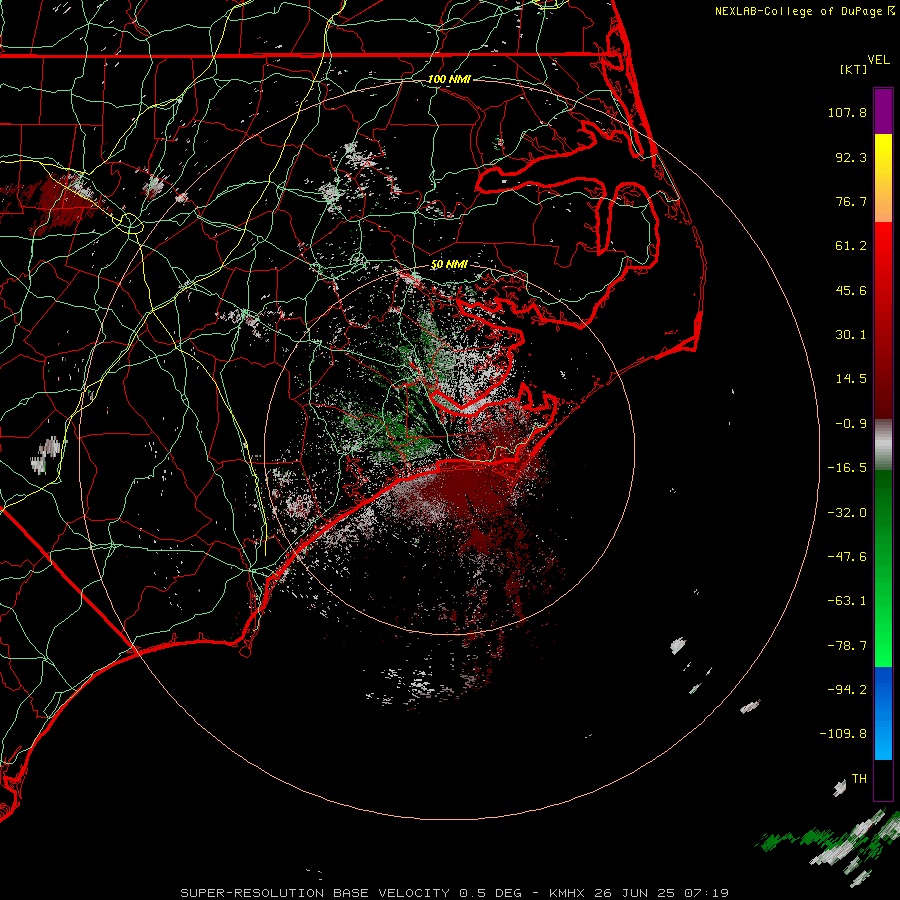
Task: Click the purple top segment of color bar
Action: (883, 112)
